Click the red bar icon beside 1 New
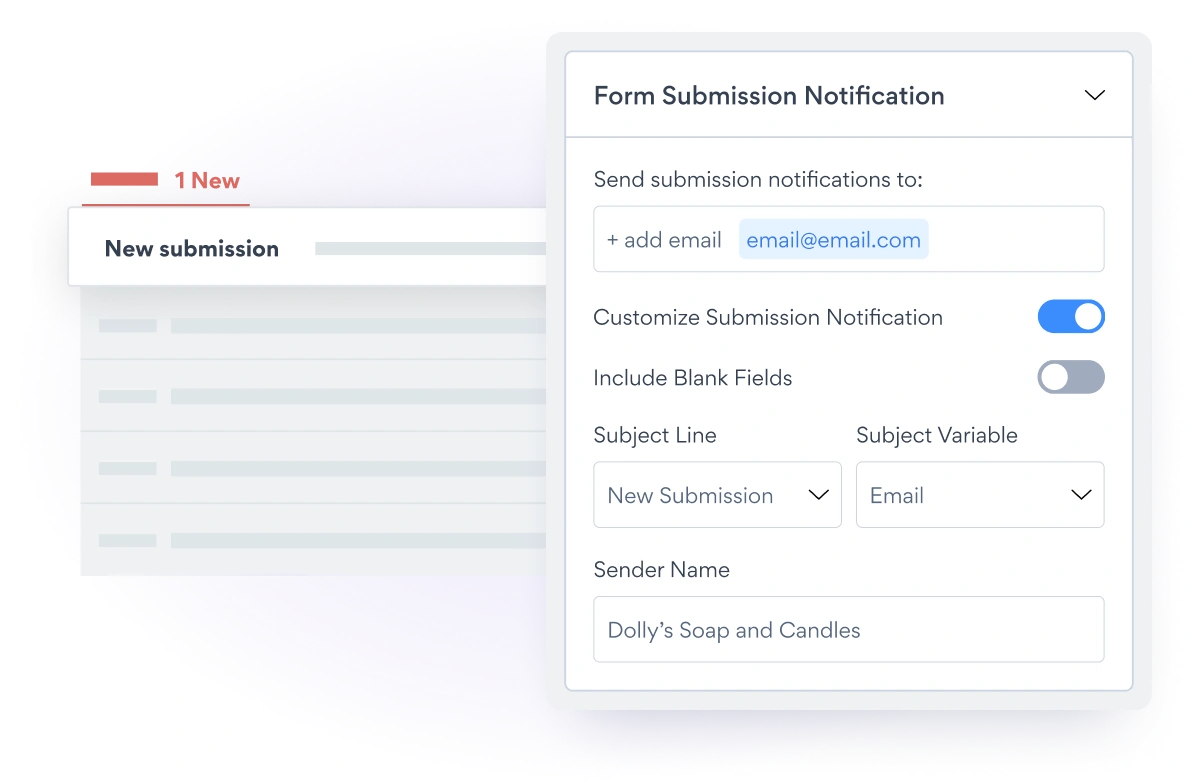This screenshot has width=1200, height=780. point(124,179)
